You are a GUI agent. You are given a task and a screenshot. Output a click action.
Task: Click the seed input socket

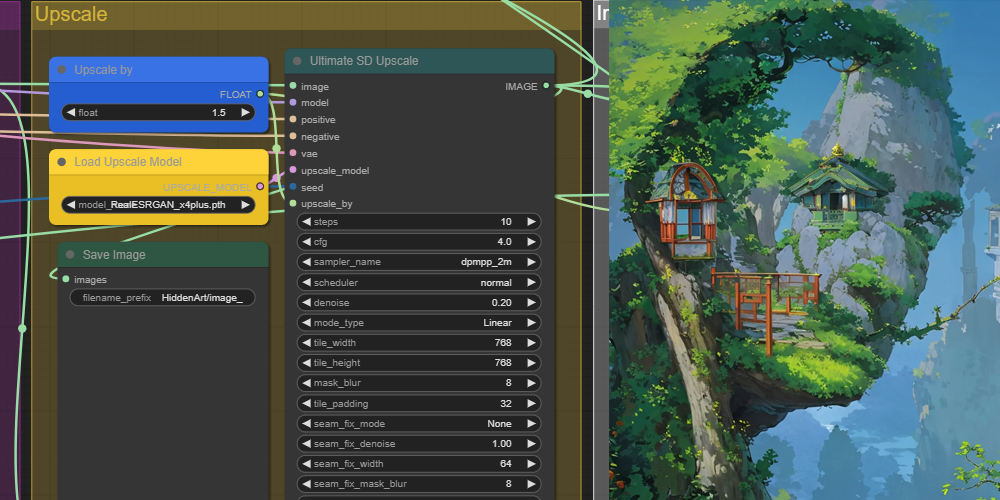293,188
